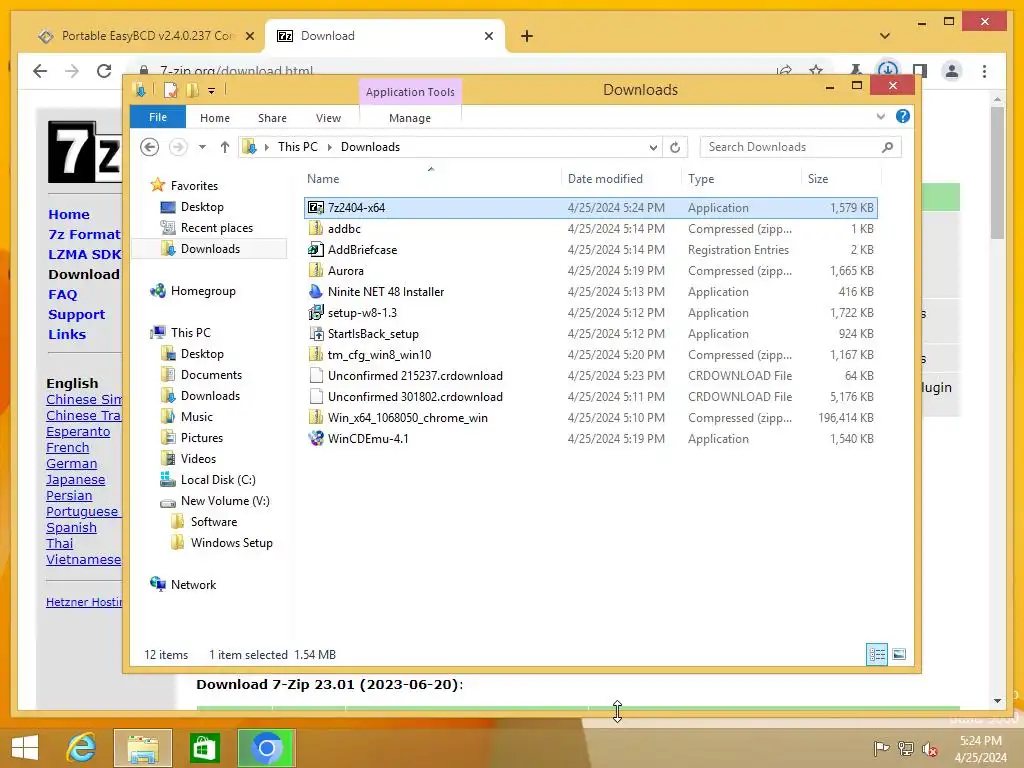Open Windows Store from taskbar
The image size is (1024, 768).
tap(204, 748)
